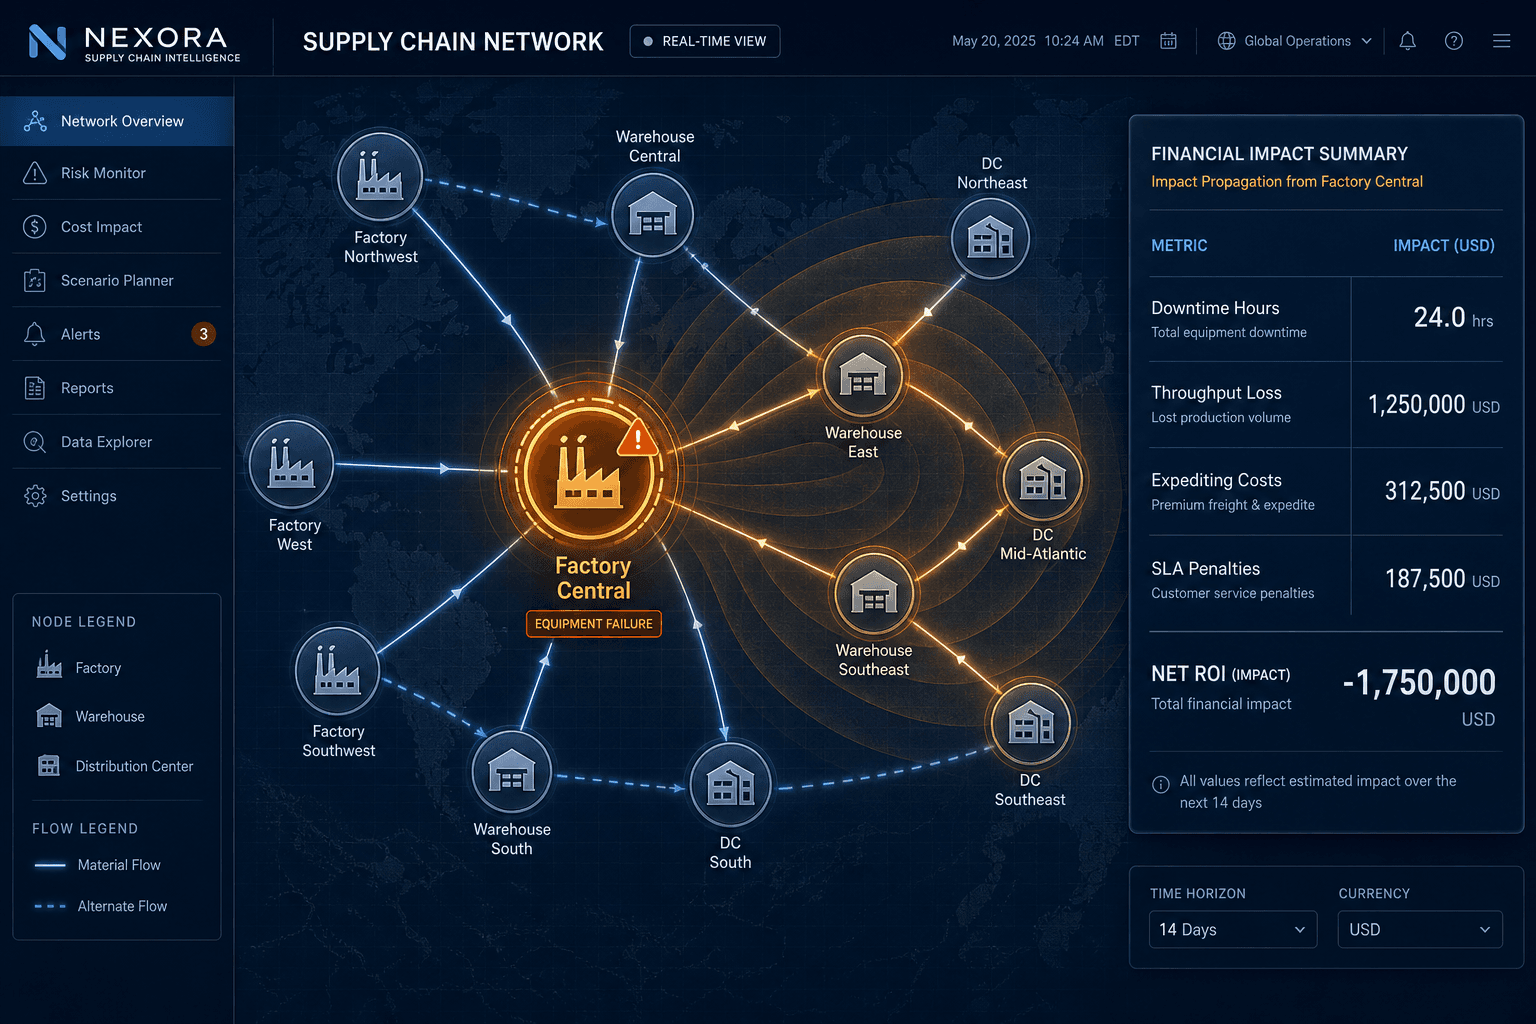Click the 24.0 hrs value
This screenshot has width=1536, height=1024.
(1453, 319)
